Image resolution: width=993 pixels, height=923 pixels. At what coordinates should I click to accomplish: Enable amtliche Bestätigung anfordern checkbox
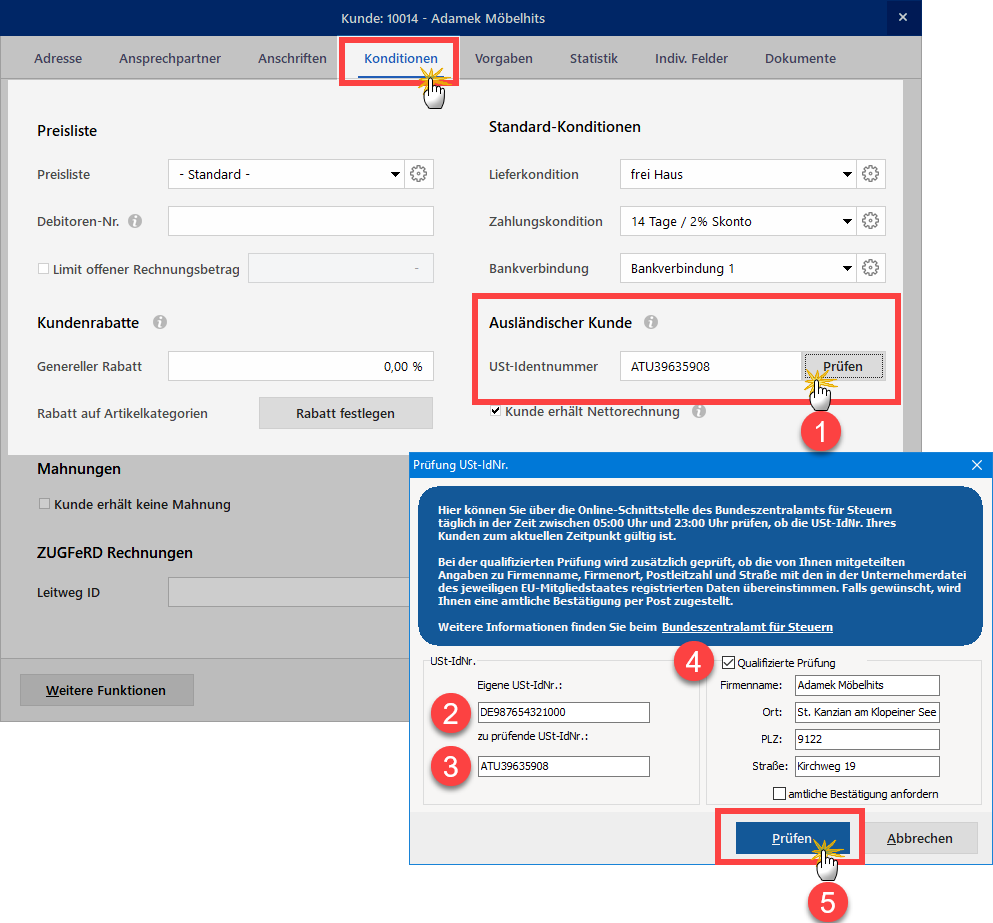[x=780, y=794]
